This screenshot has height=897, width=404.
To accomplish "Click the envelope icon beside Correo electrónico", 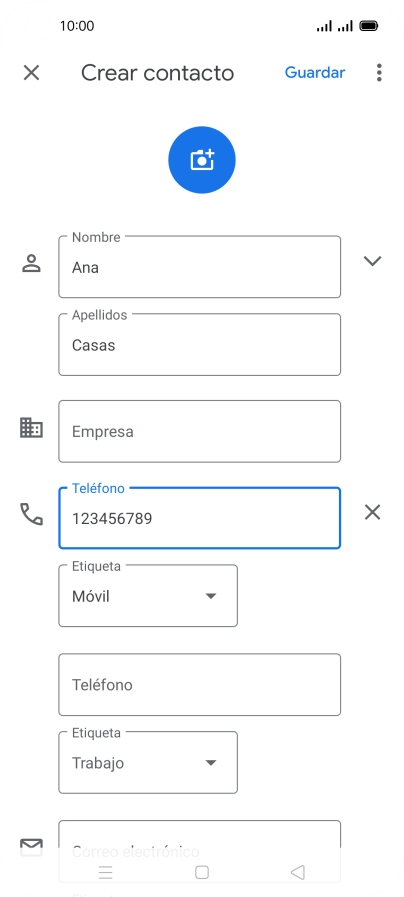I will click(31, 847).
